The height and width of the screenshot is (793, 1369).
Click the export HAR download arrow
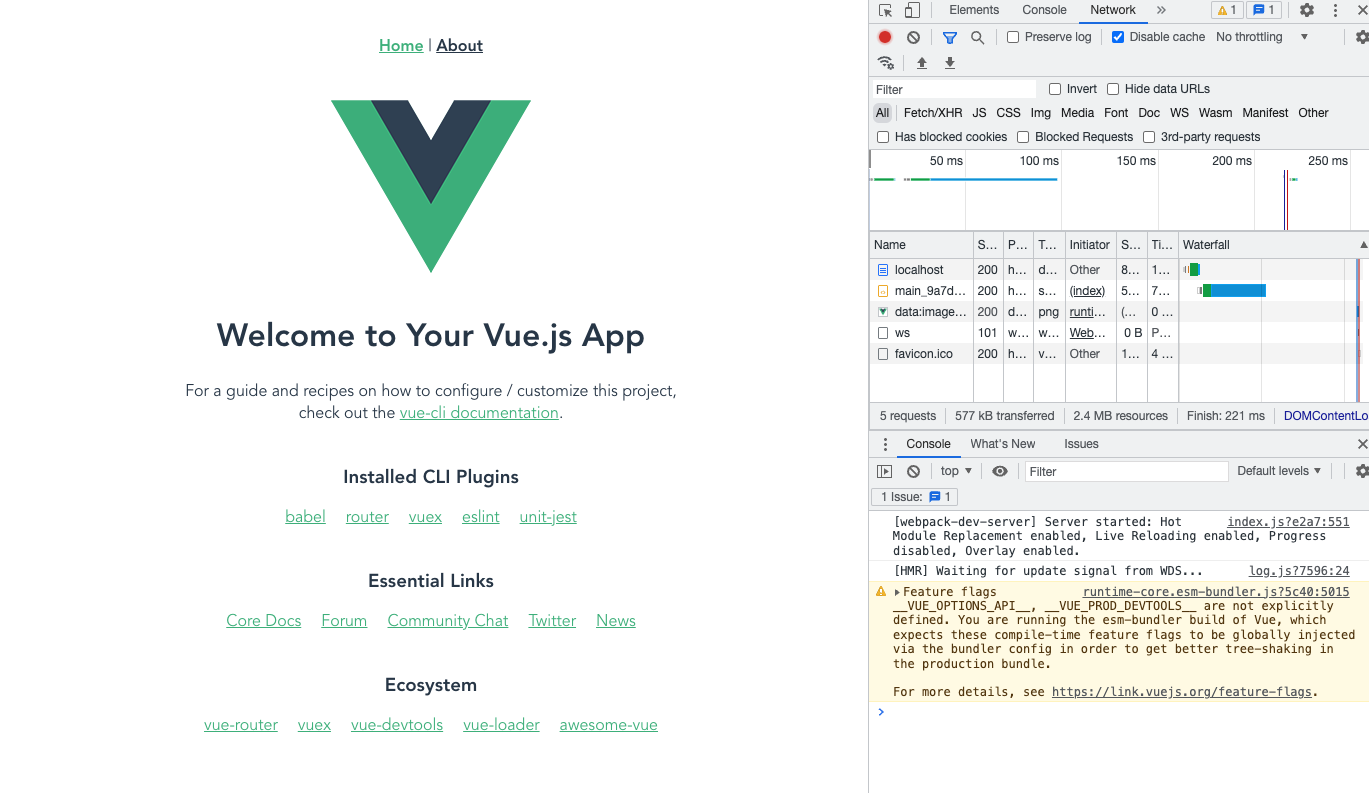[950, 63]
